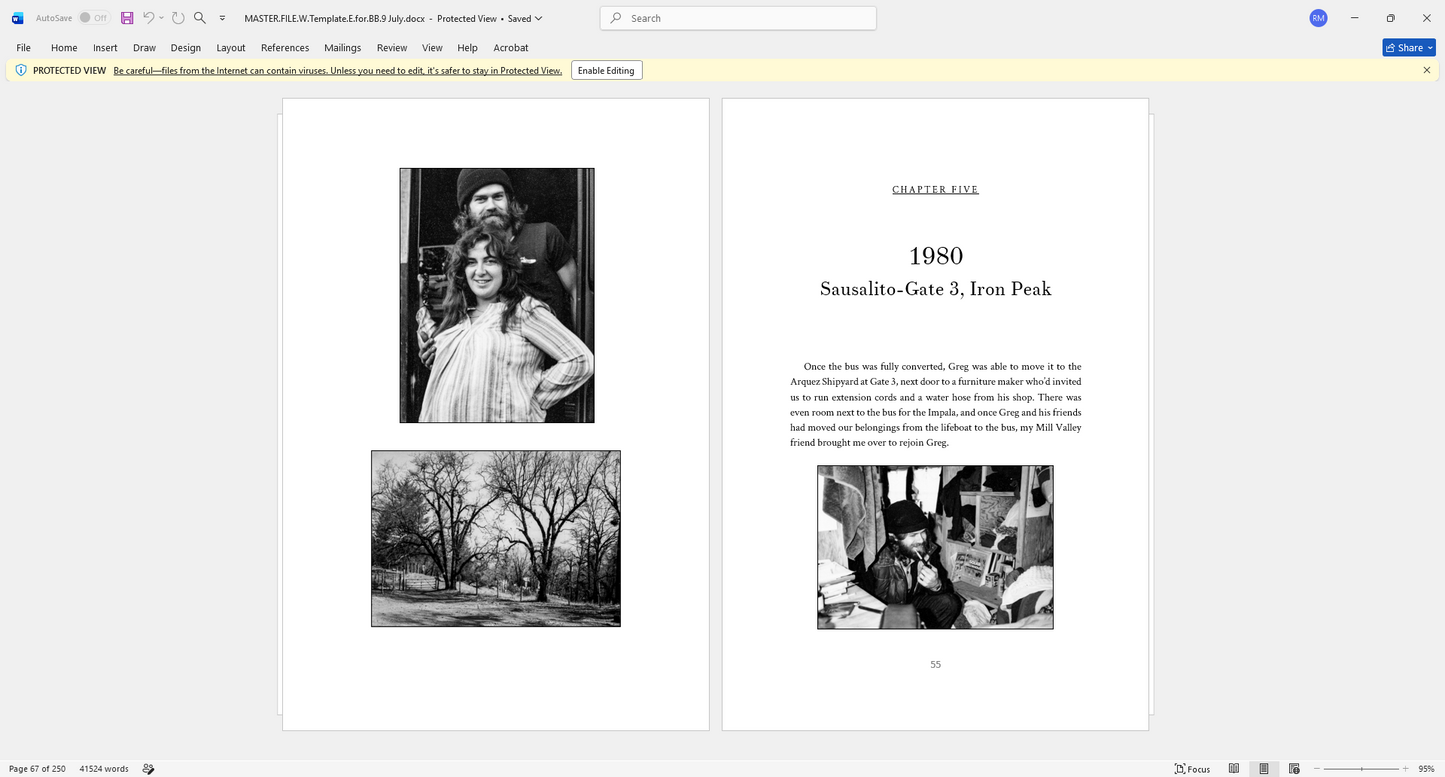Image resolution: width=1445 pixels, height=777 pixels.
Task: Toggle the AutoSave switch
Action: coord(94,18)
